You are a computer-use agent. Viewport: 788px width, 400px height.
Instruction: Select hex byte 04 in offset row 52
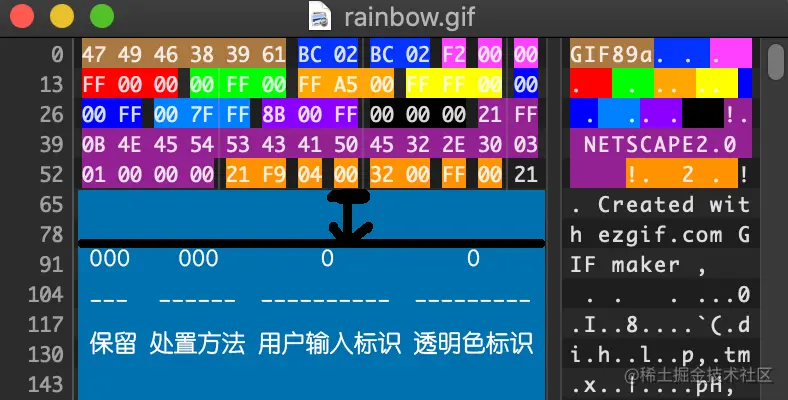coord(310,175)
